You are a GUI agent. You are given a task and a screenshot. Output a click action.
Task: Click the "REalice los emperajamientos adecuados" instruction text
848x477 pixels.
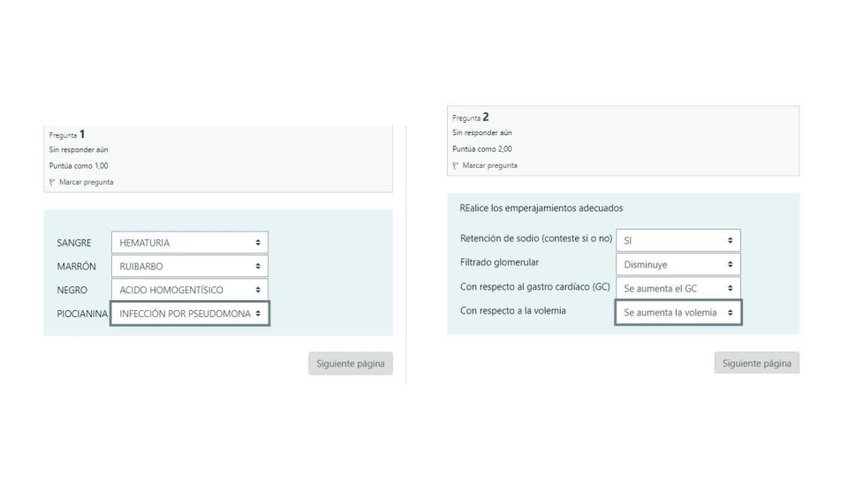point(541,208)
